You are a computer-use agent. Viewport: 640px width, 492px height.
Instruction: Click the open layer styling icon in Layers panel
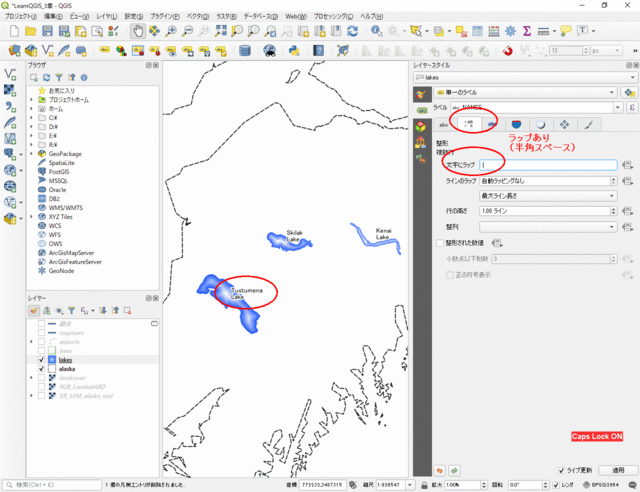[x=34, y=311]
